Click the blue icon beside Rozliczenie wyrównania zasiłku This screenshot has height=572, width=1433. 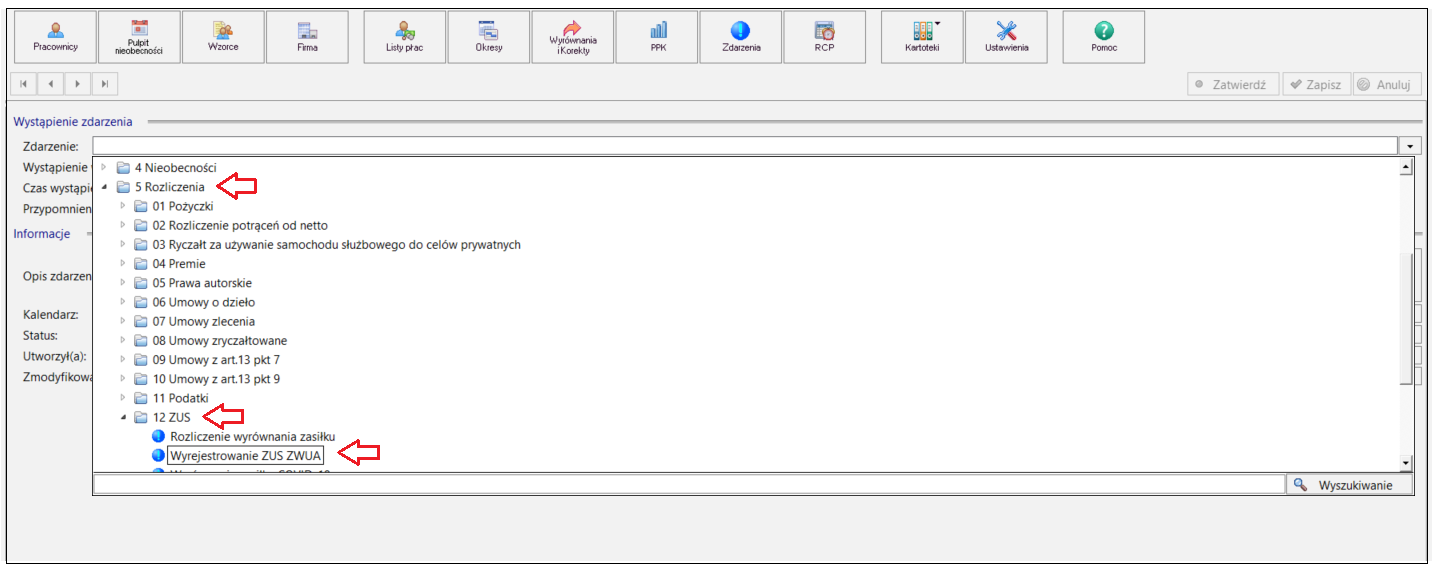158,436
